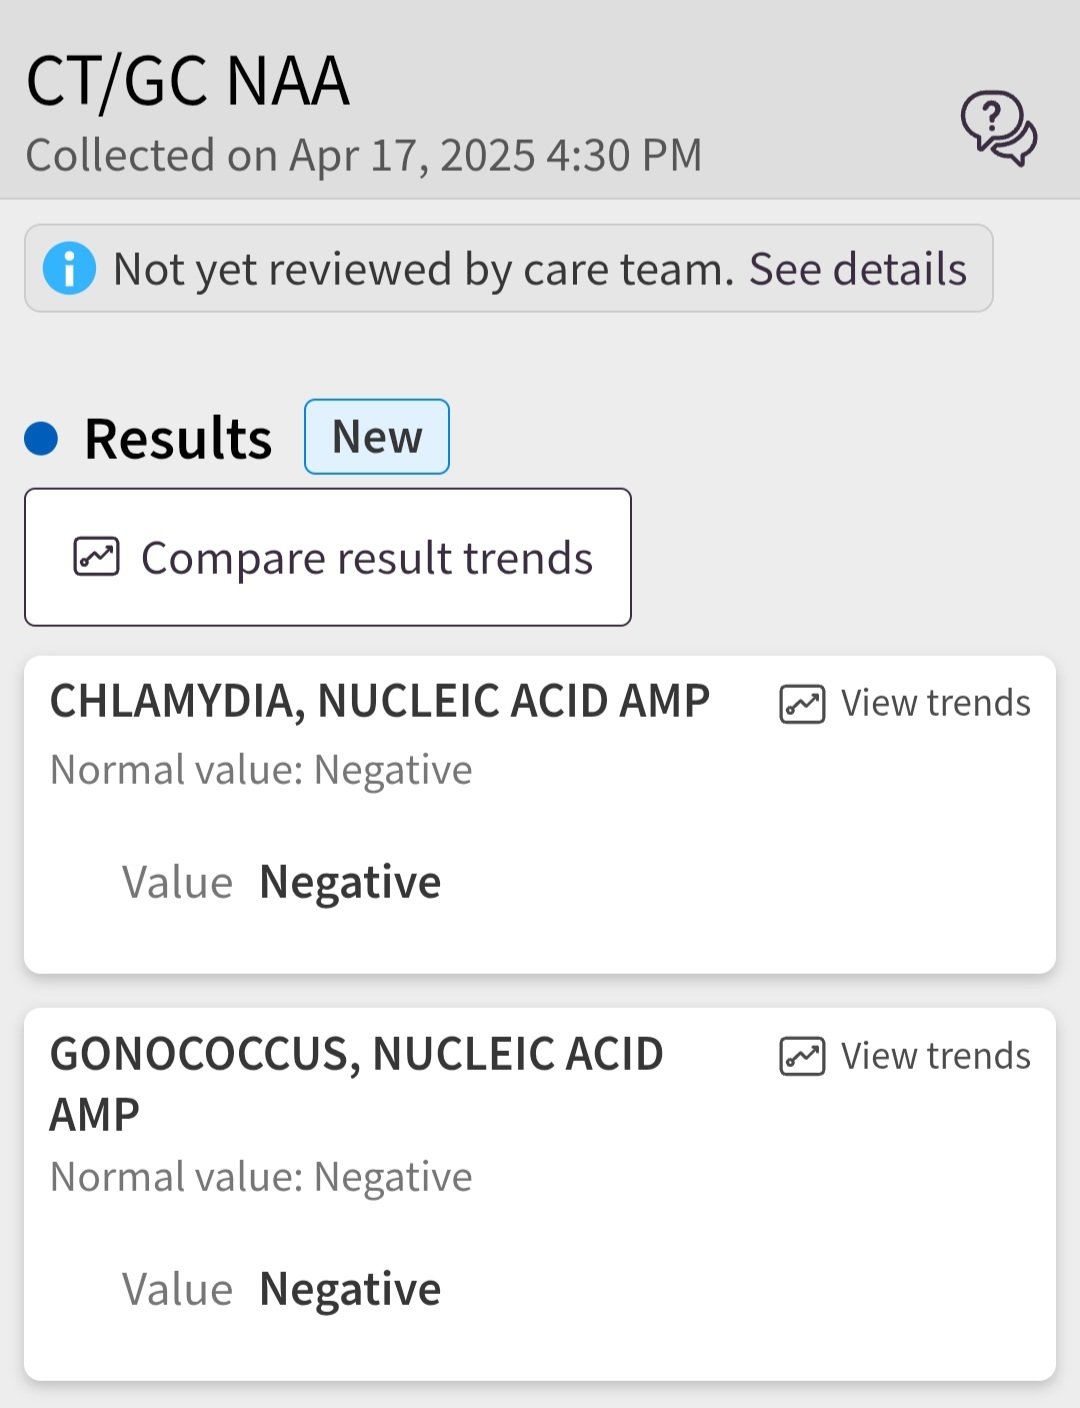Click the Chlamydia View trends chart icon

click(x=802, y=704)
